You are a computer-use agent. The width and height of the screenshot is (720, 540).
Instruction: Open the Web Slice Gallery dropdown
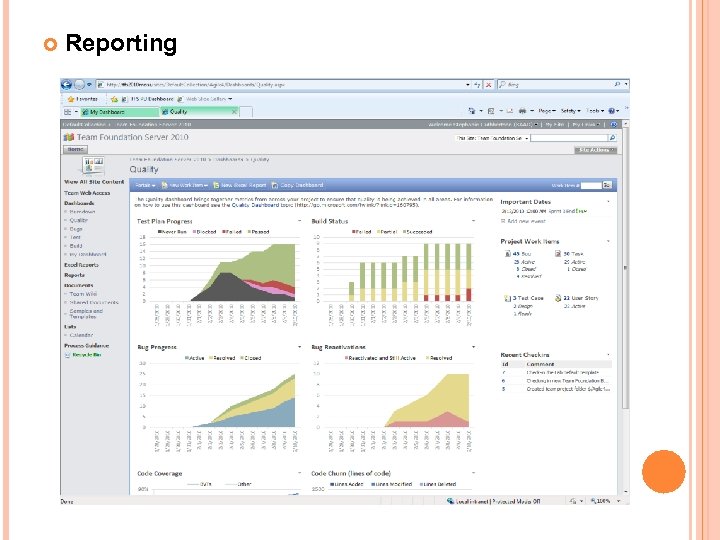point(205,99)
